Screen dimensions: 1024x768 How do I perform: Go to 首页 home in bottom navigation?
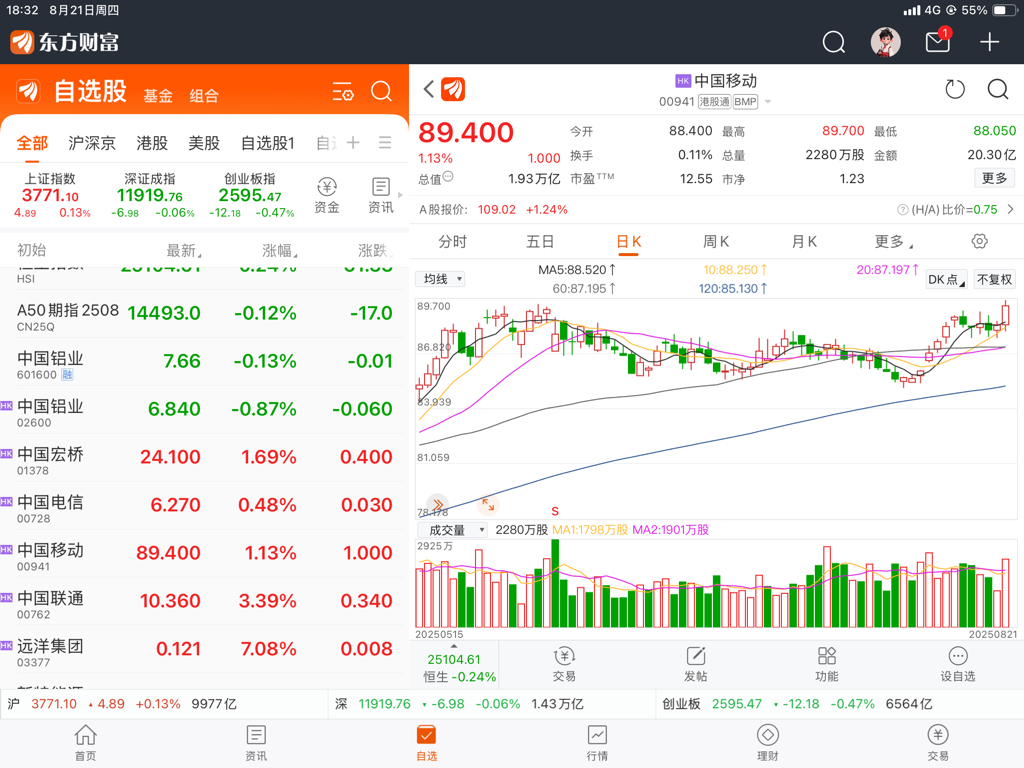[86, 743]
